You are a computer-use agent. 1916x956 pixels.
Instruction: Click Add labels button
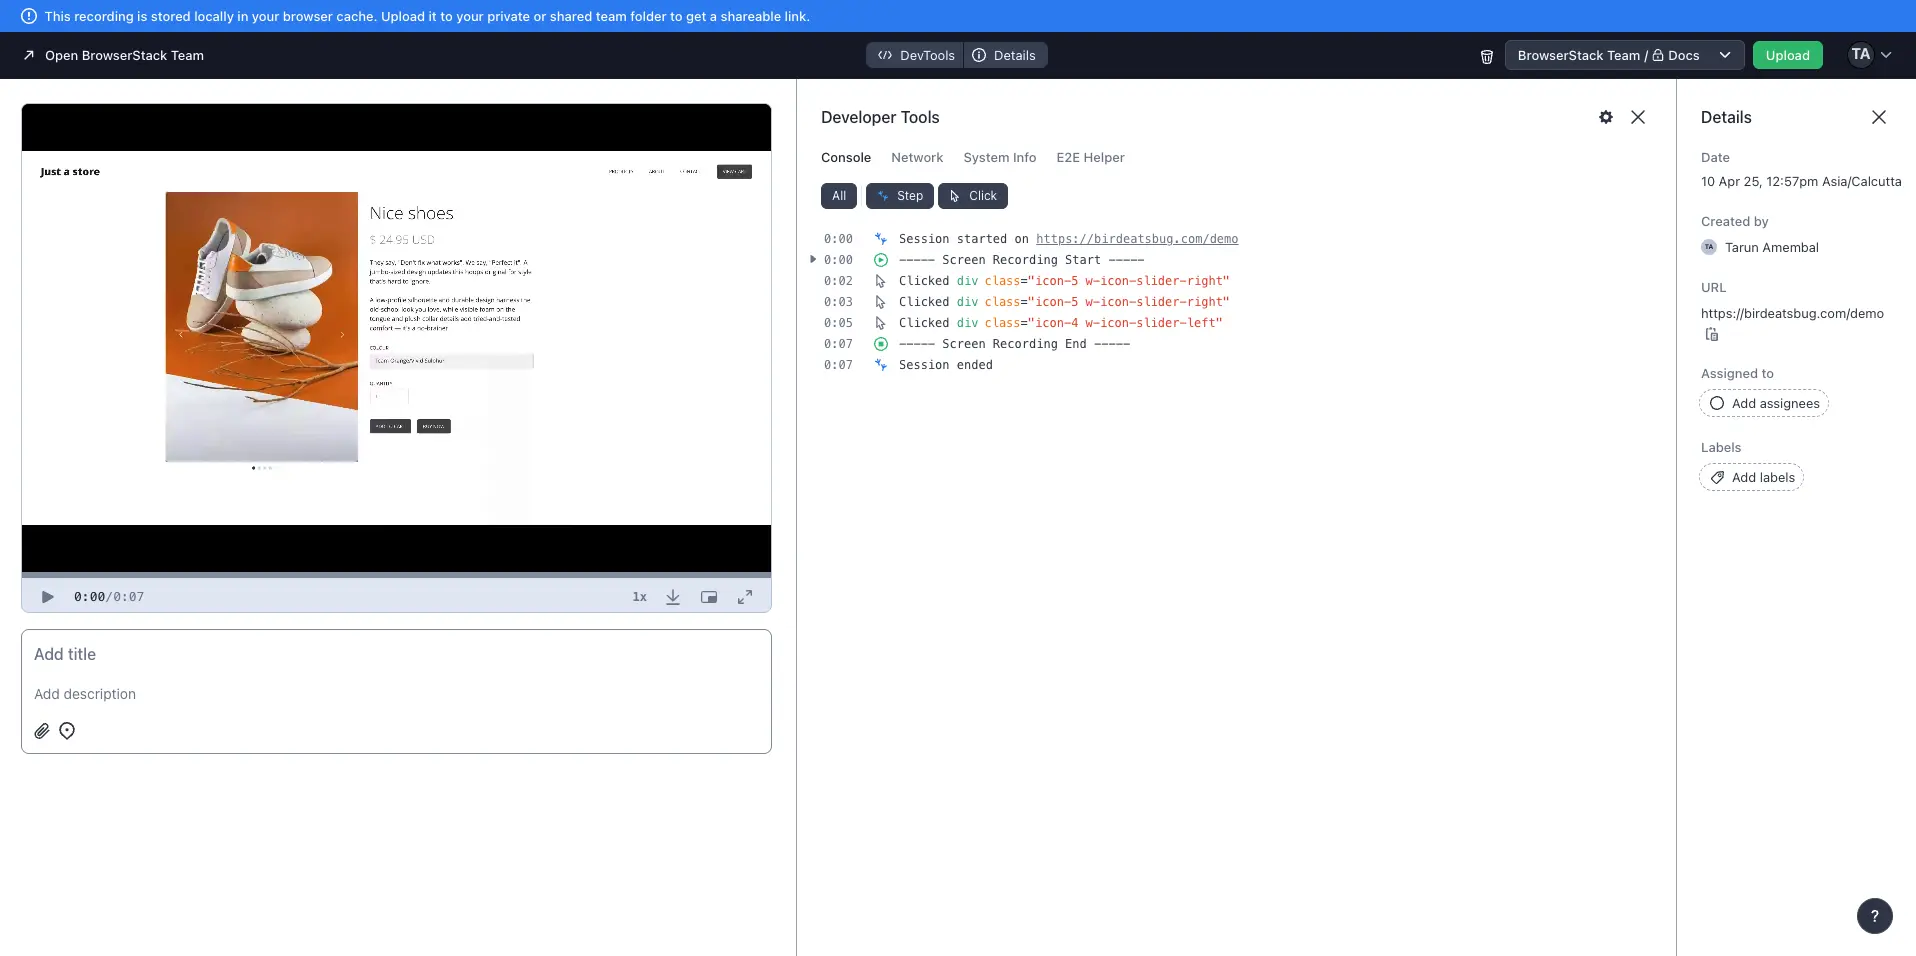tap(1751, 477)
